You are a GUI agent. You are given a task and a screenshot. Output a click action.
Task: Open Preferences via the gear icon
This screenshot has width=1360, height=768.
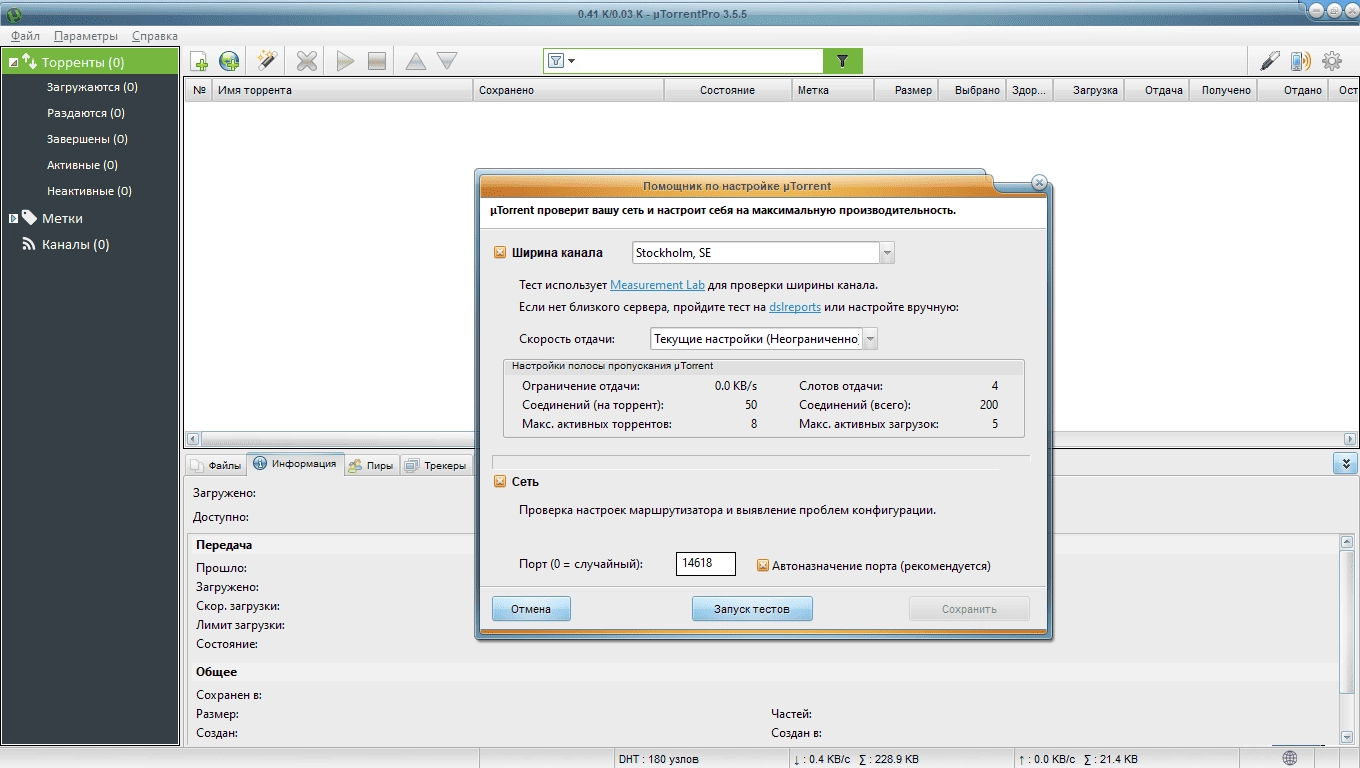point(1332,61)
